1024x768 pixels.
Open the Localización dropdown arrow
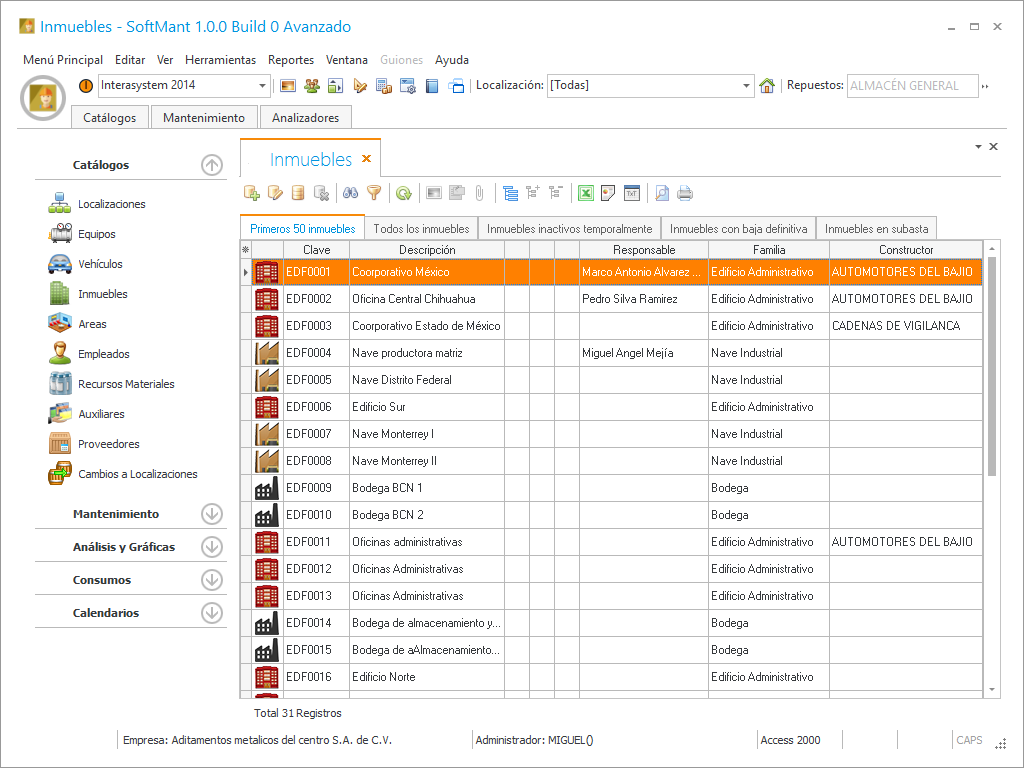(x=746, y=86)
